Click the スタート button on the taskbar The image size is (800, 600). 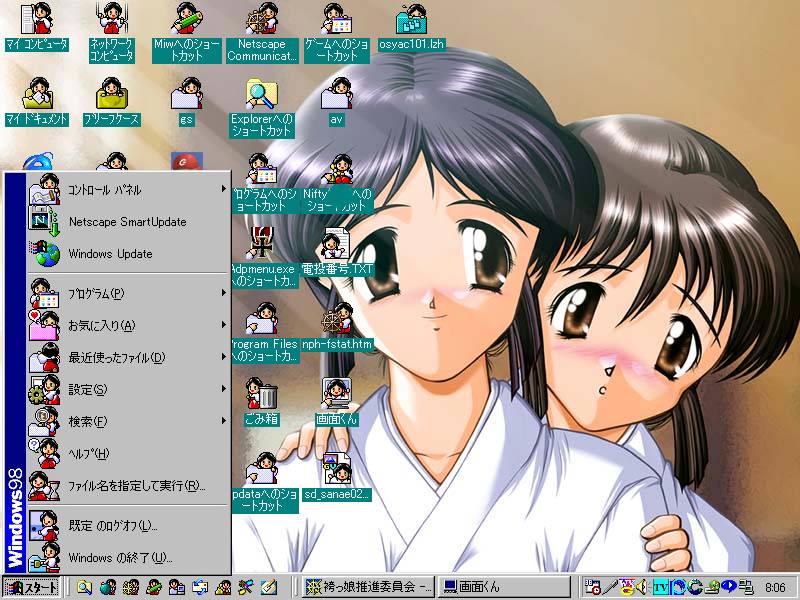(x=31, y=587)
